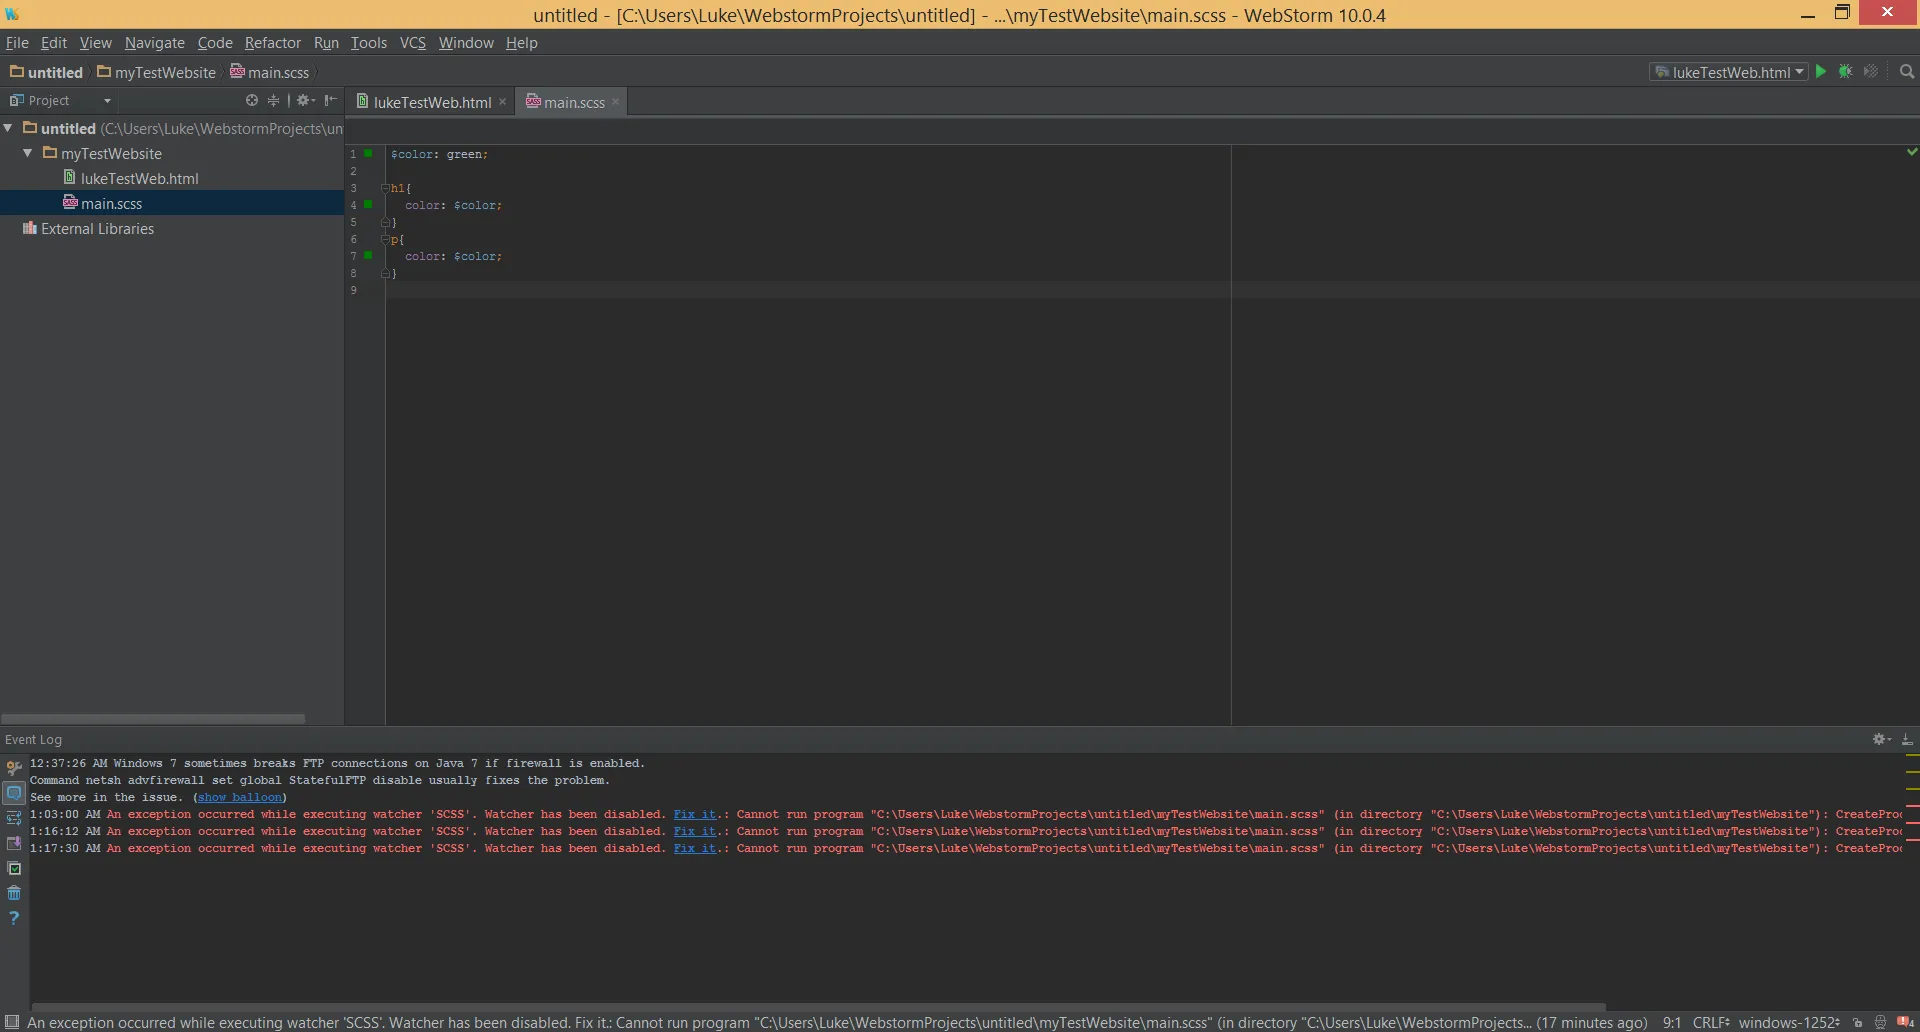Collapse the myTestWebsite folder node
The image size is (1920, 1032).
[28, 153]
